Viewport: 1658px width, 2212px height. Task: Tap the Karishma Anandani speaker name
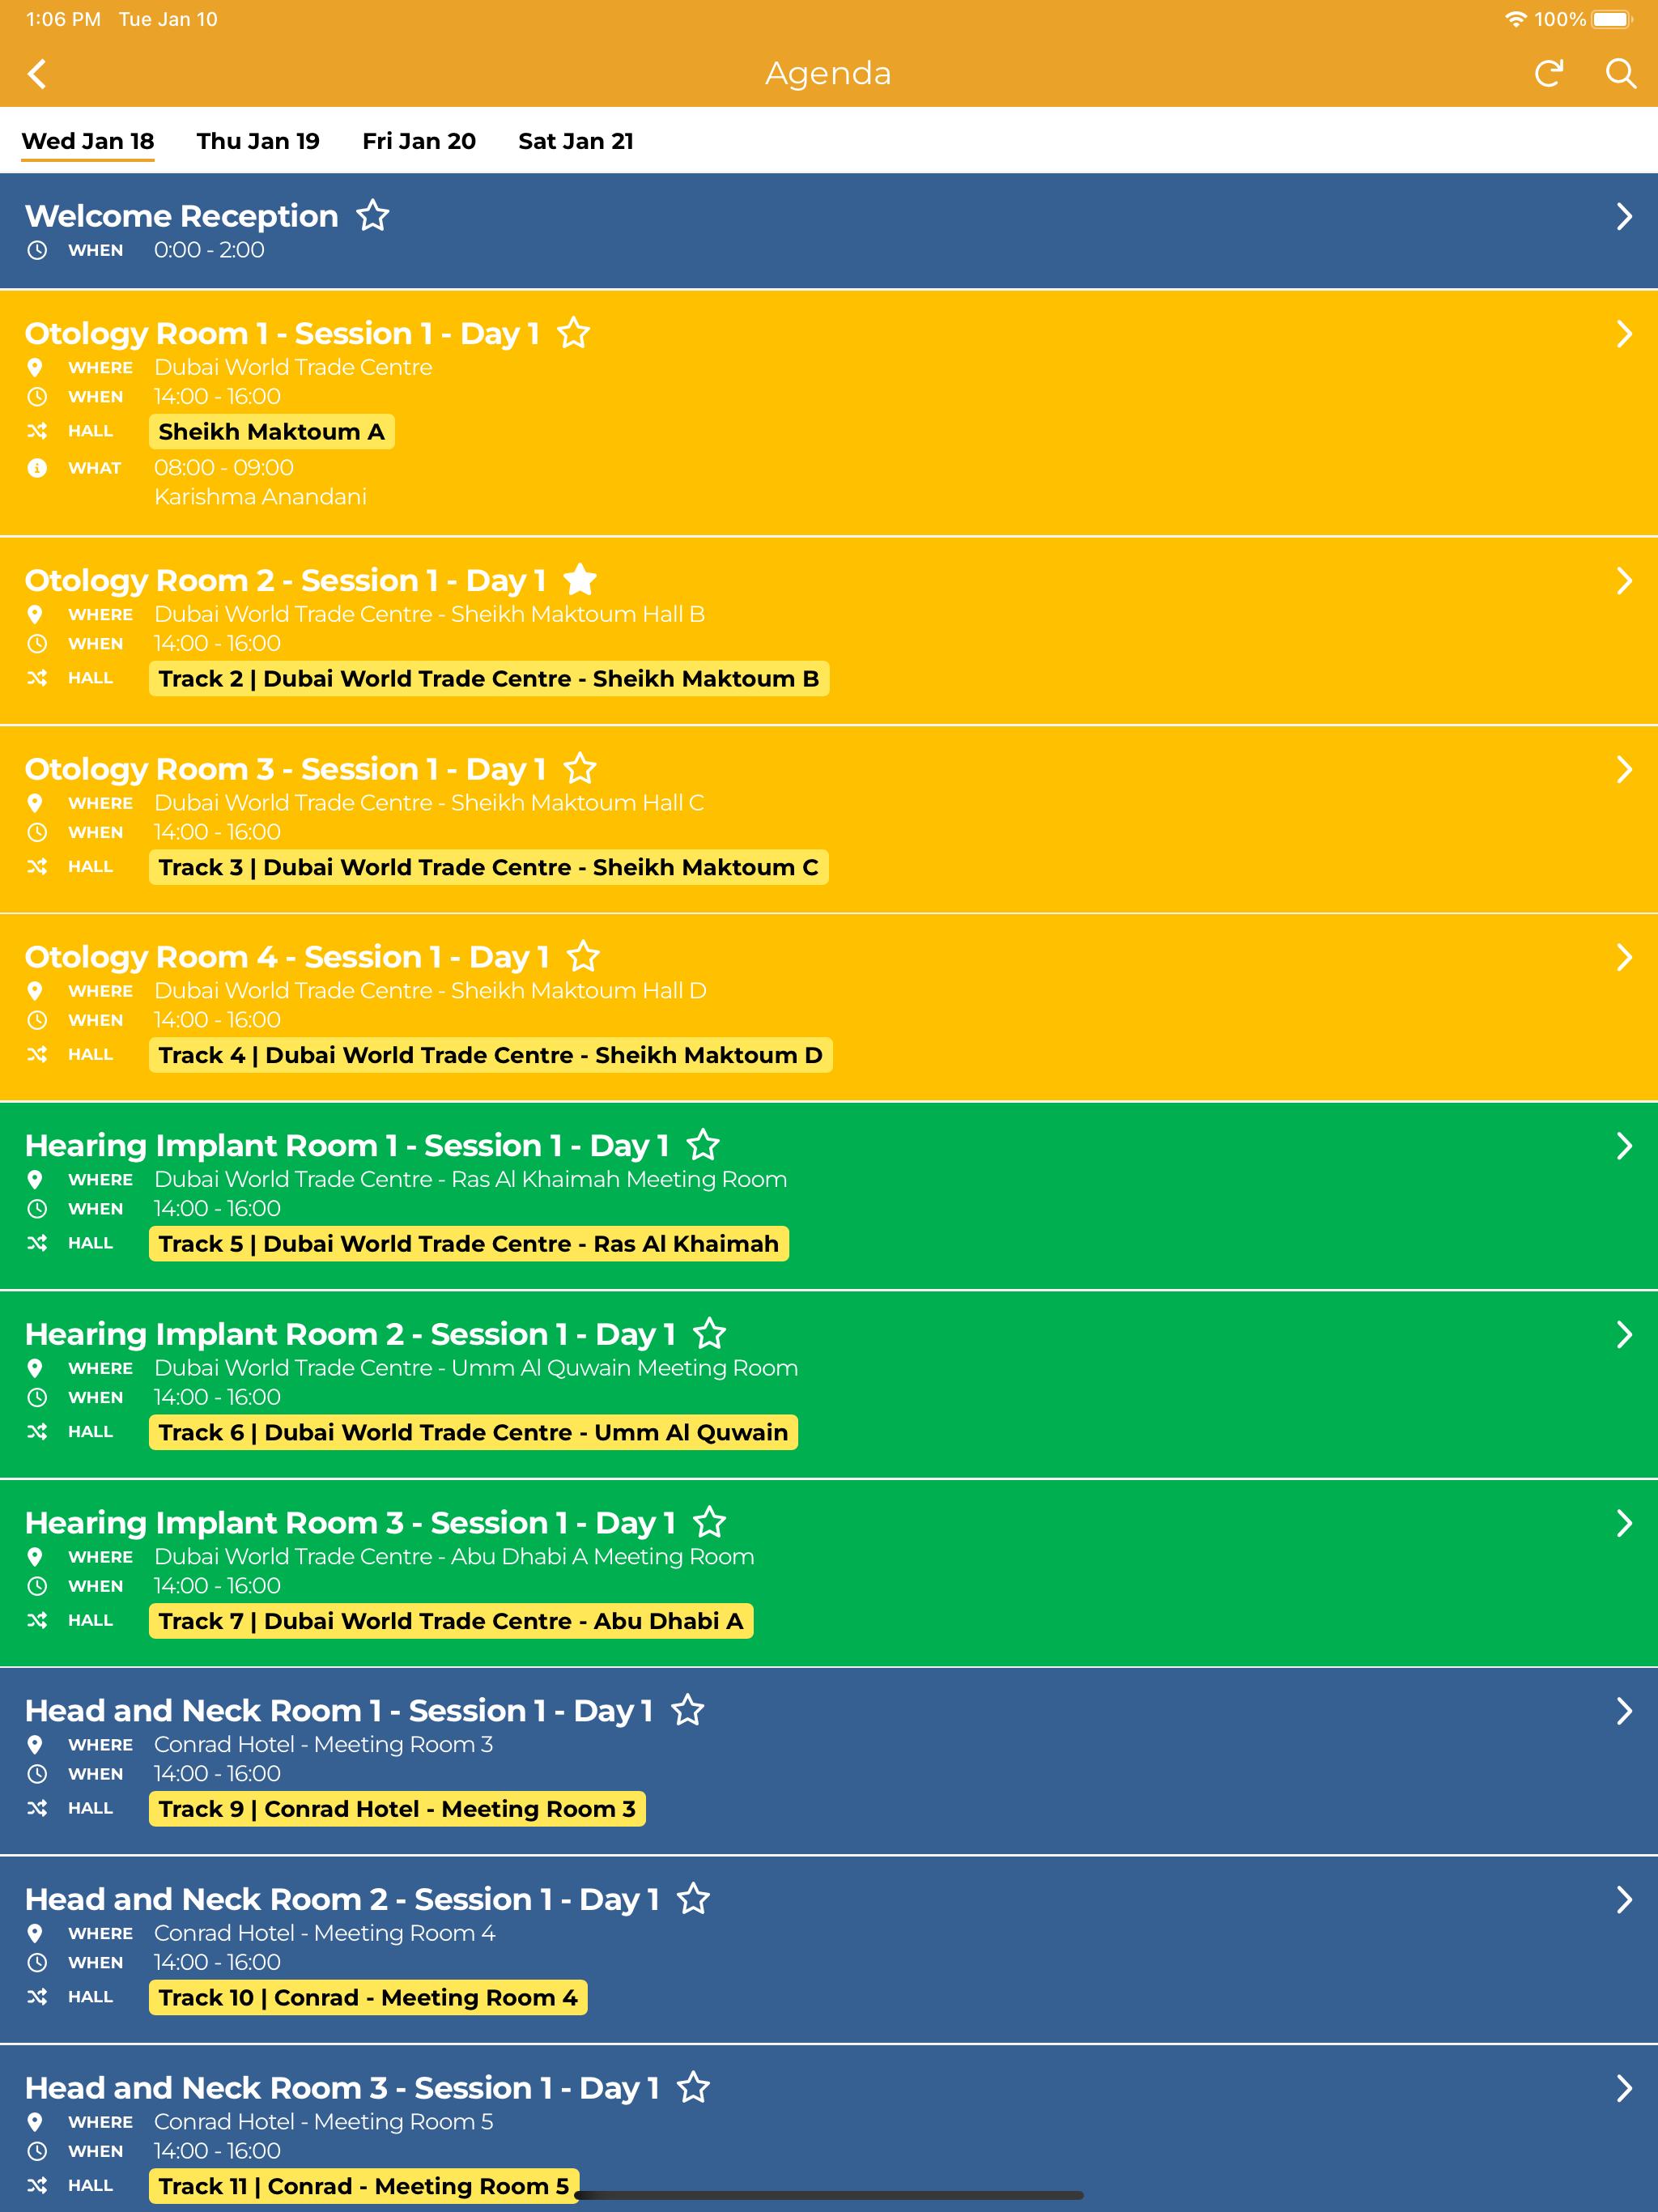pos(260,497)
